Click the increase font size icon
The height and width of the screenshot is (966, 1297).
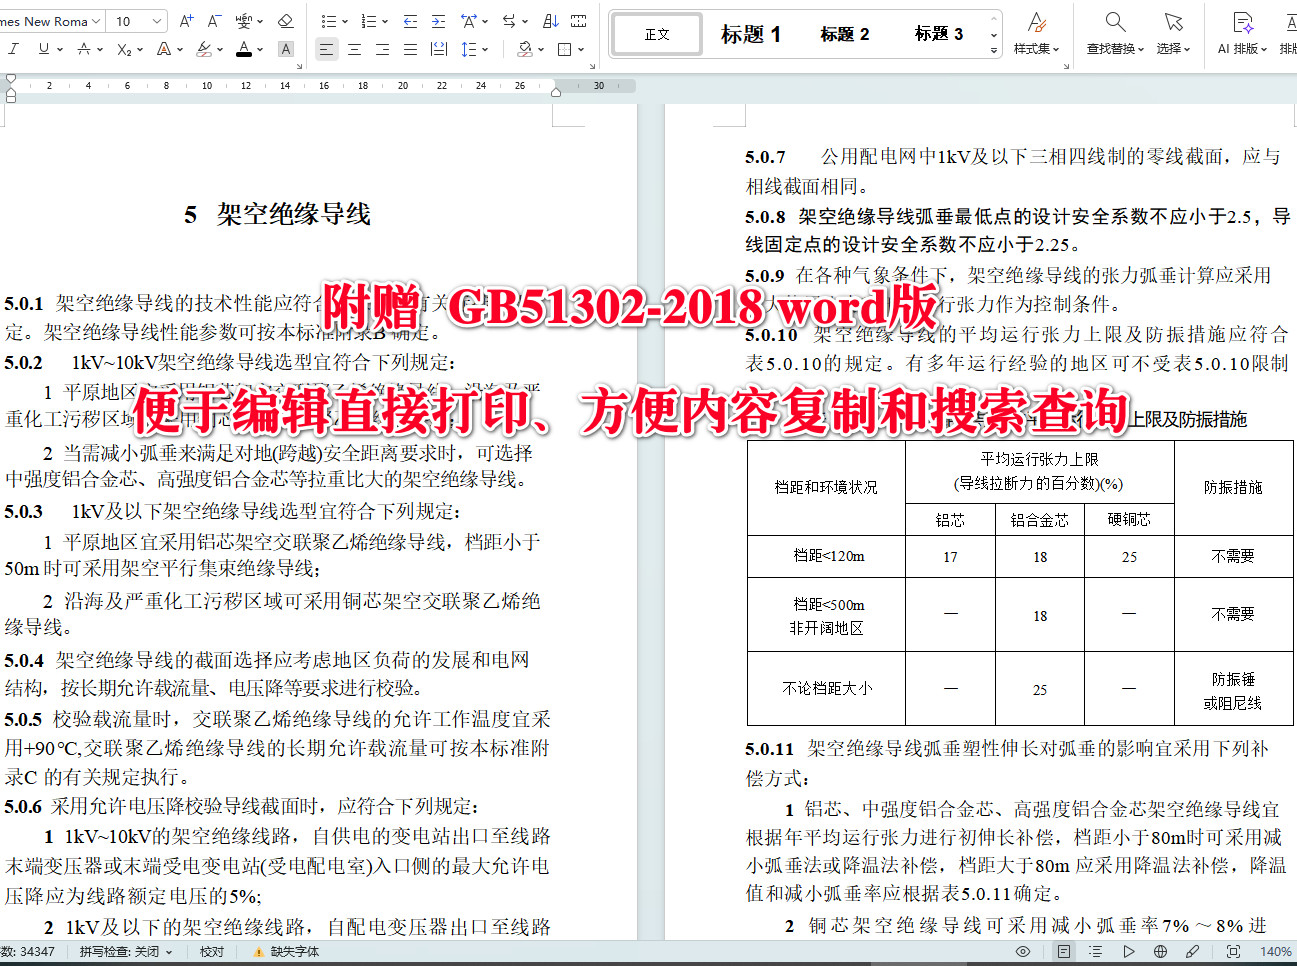click(x=186, y=19)
